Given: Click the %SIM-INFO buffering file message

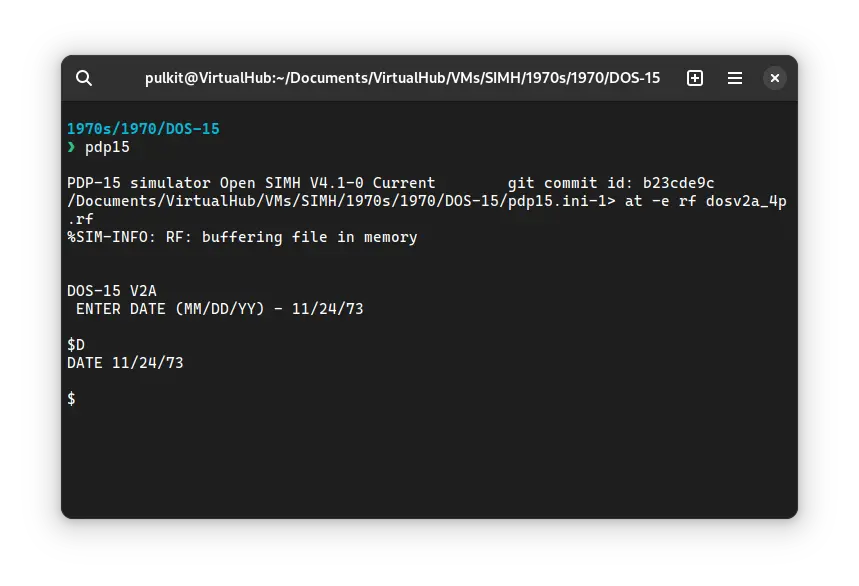Looking at the screenshot, I should (242, 237).
